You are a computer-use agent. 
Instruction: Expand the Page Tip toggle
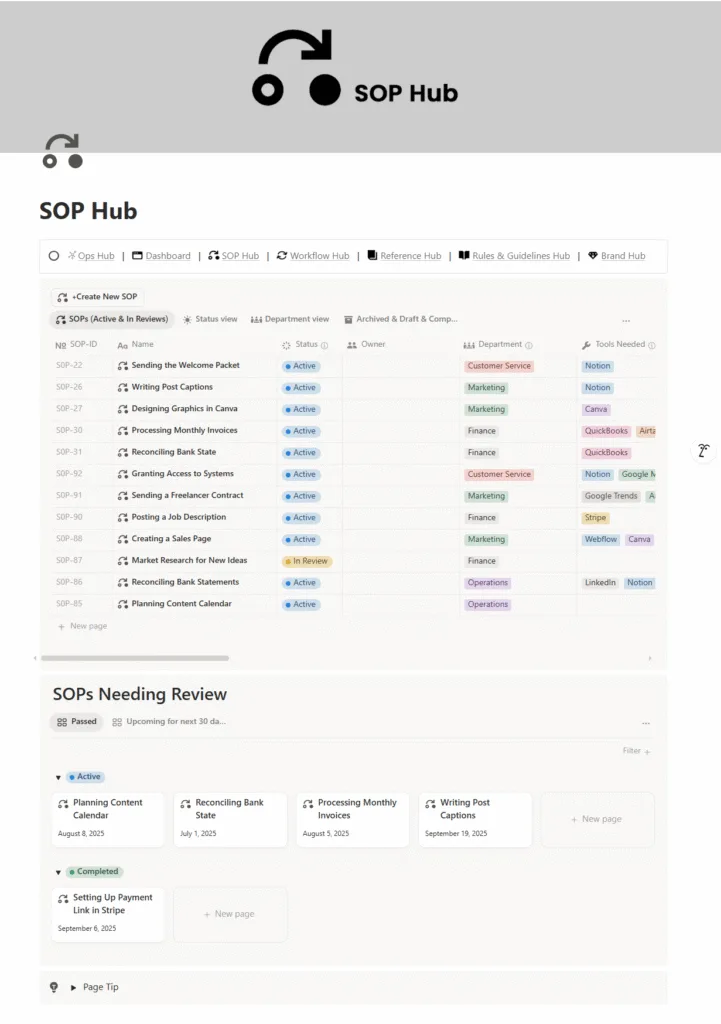point(73,987)
